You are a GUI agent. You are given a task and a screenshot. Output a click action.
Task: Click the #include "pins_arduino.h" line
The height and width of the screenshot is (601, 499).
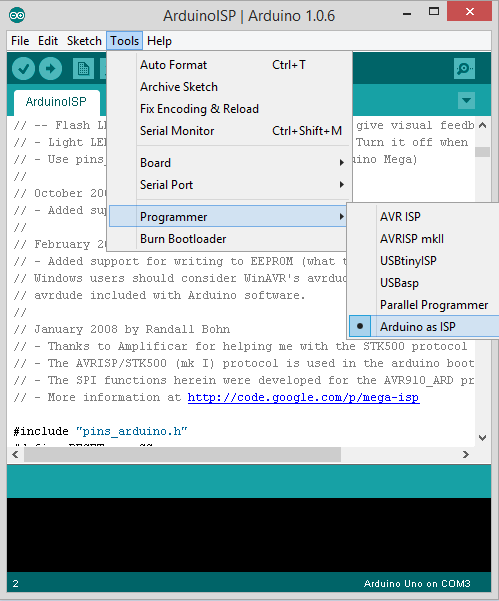[x=100, y=431]
